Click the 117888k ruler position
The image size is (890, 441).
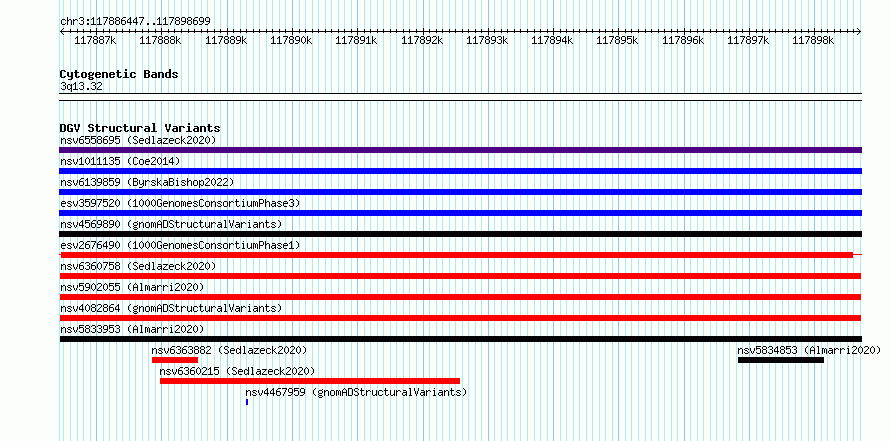[x=161, y=40]
